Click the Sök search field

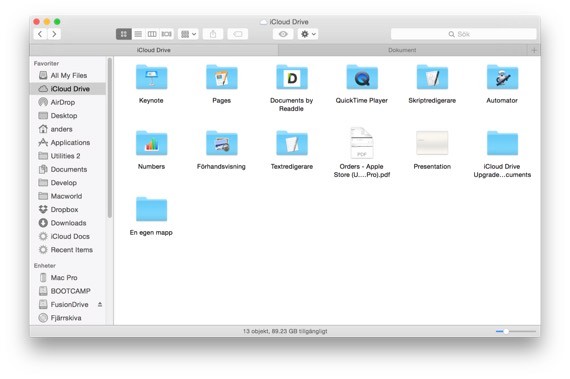coord(463,34)
